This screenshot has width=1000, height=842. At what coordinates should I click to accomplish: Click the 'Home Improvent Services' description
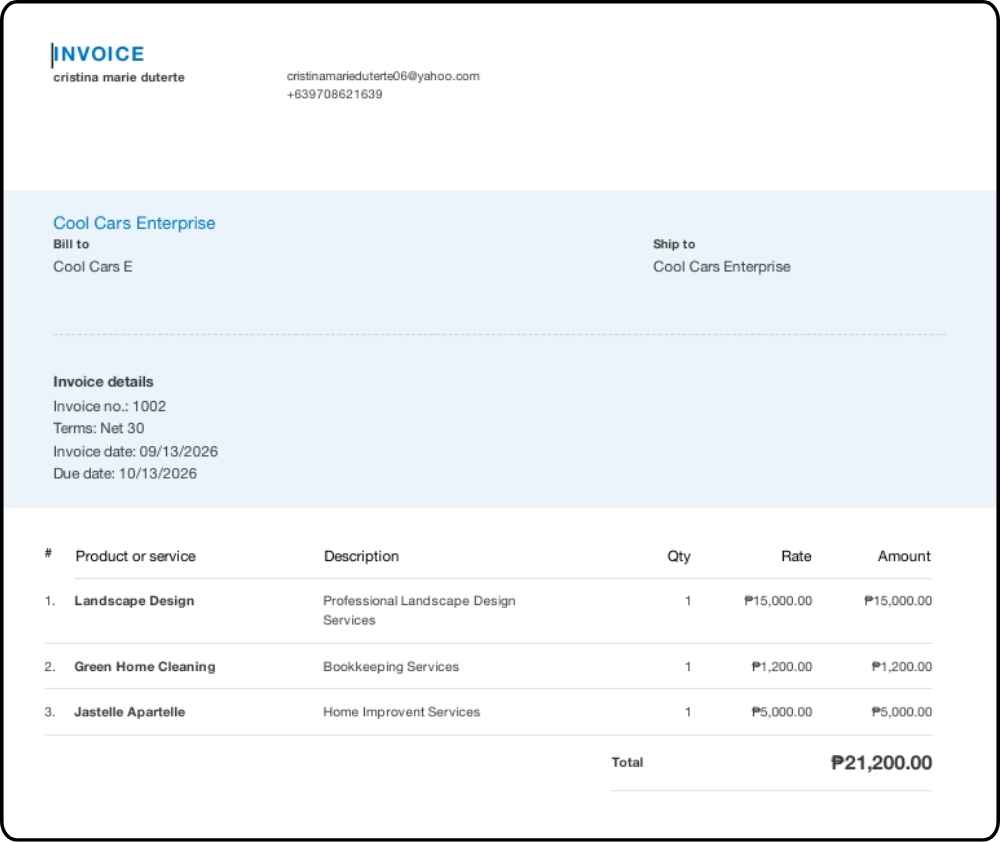click(x=401, y=712)
